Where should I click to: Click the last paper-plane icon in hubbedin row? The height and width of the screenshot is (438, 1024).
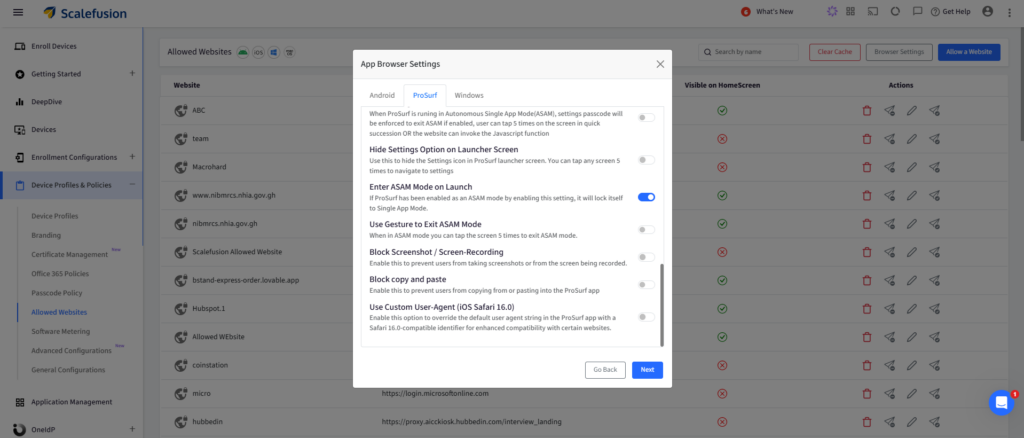click(x=935, y=422)
